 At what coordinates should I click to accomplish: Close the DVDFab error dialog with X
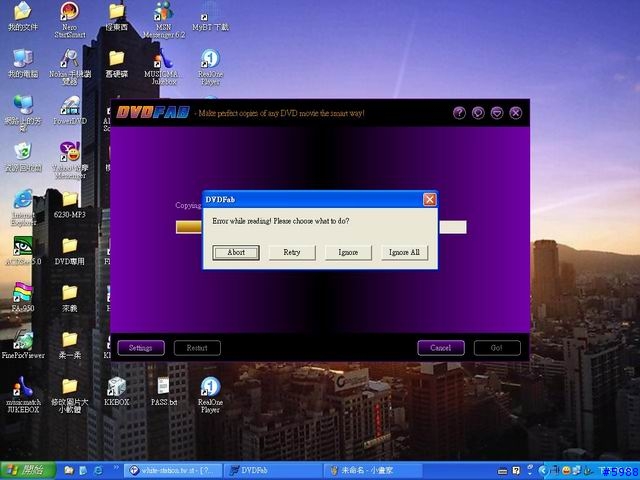point(429,200)
